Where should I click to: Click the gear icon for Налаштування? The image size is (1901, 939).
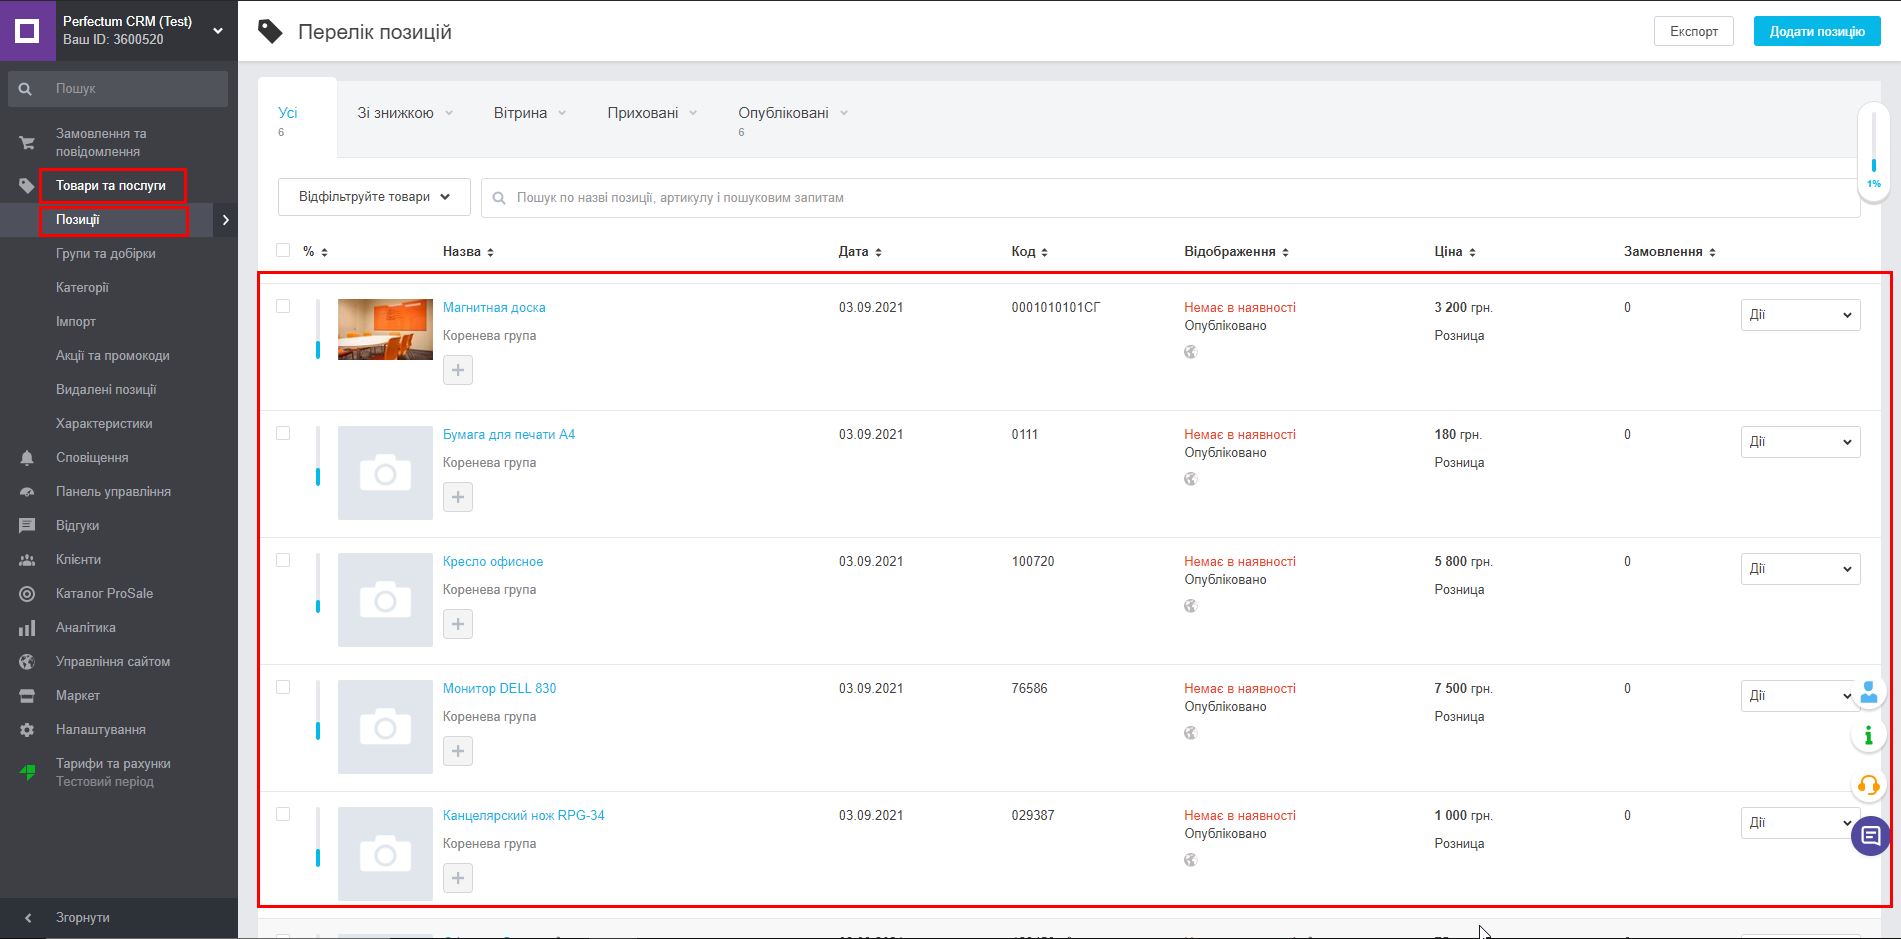(27, 730)
